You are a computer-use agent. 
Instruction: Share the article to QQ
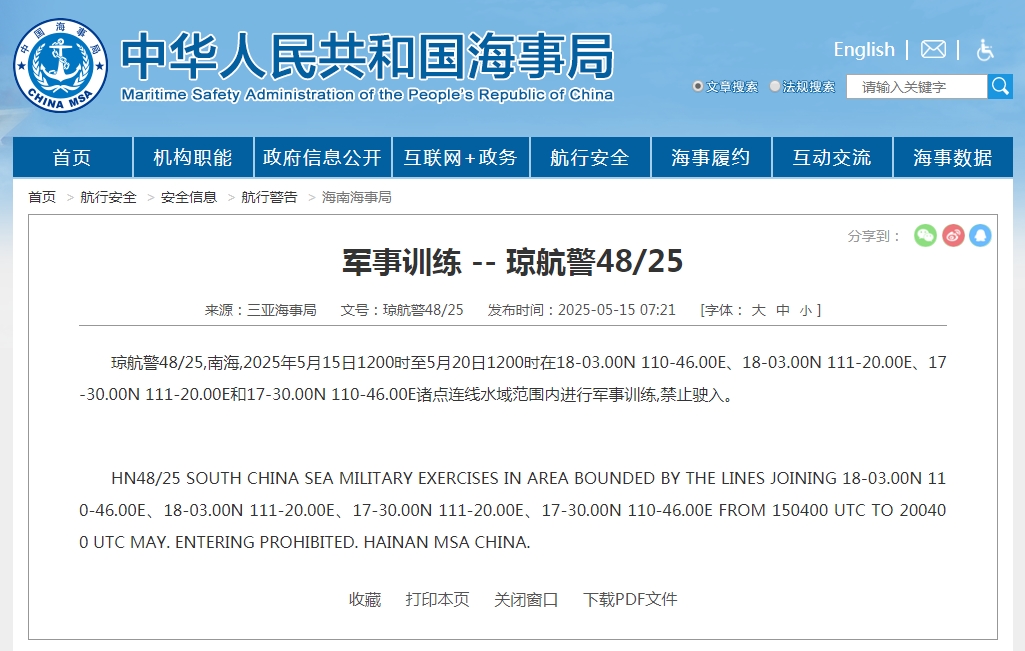point(980,236)
